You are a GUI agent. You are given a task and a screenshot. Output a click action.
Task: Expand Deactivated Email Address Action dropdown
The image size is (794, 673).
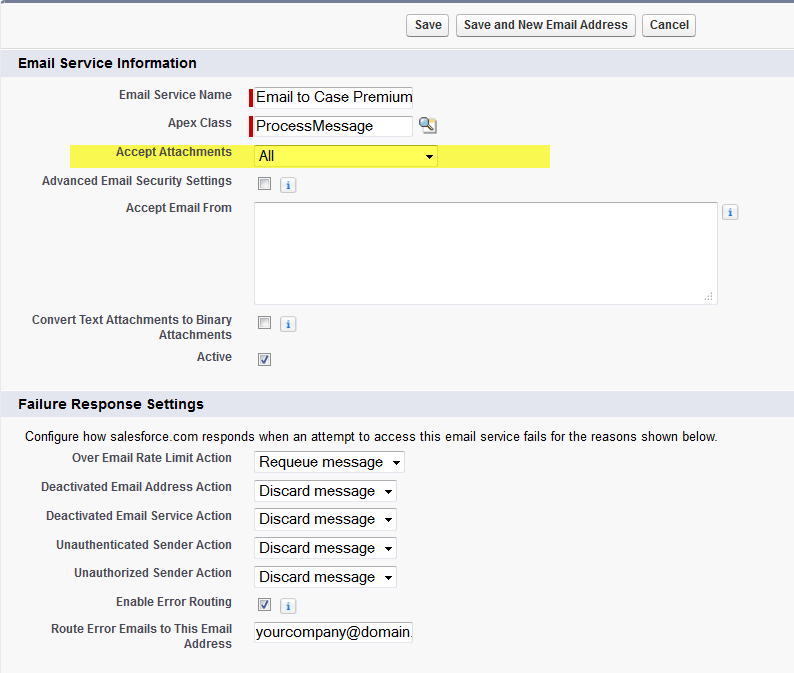[x=325, y=491]
